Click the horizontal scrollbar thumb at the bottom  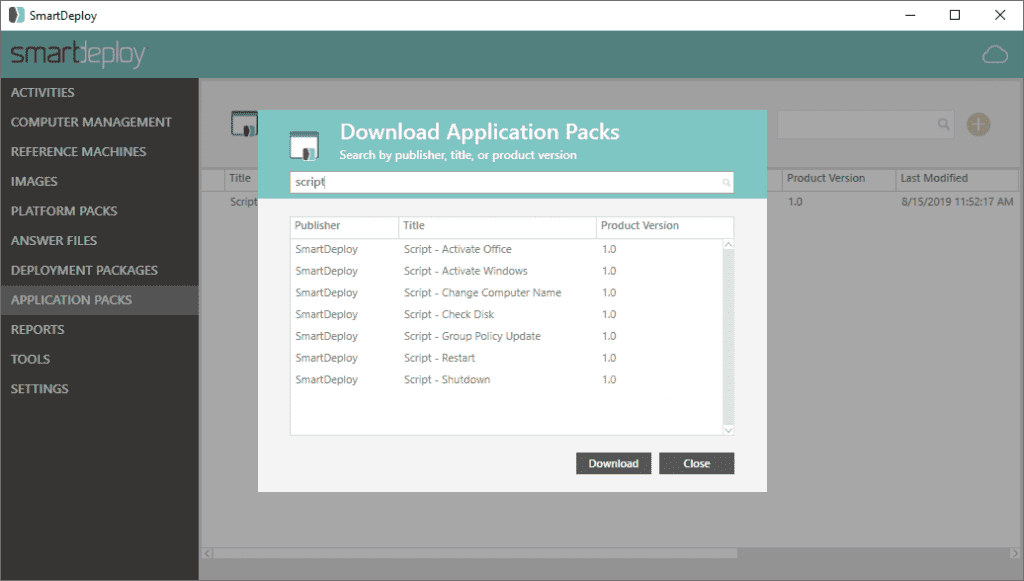pos(475,554)
